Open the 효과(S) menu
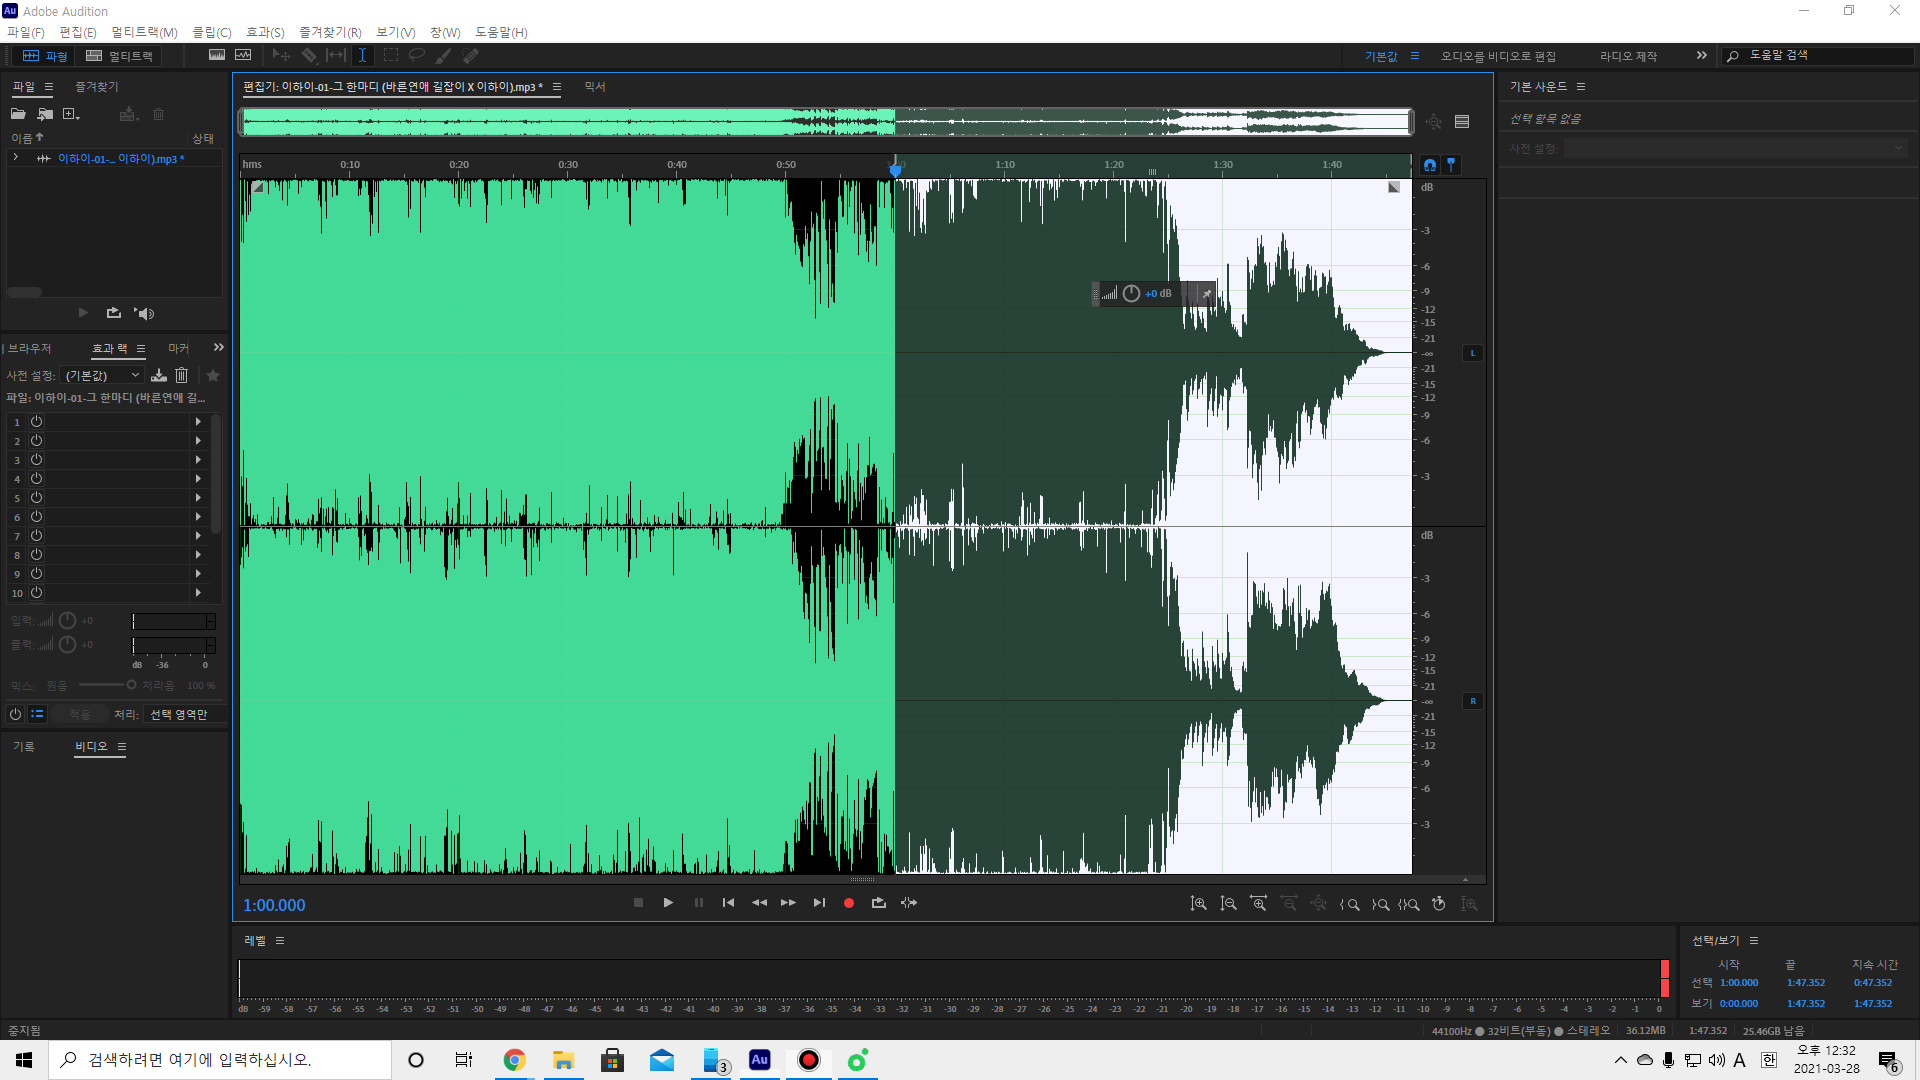This screenshot has height=1080, width=1920. (x=265, y=32)
